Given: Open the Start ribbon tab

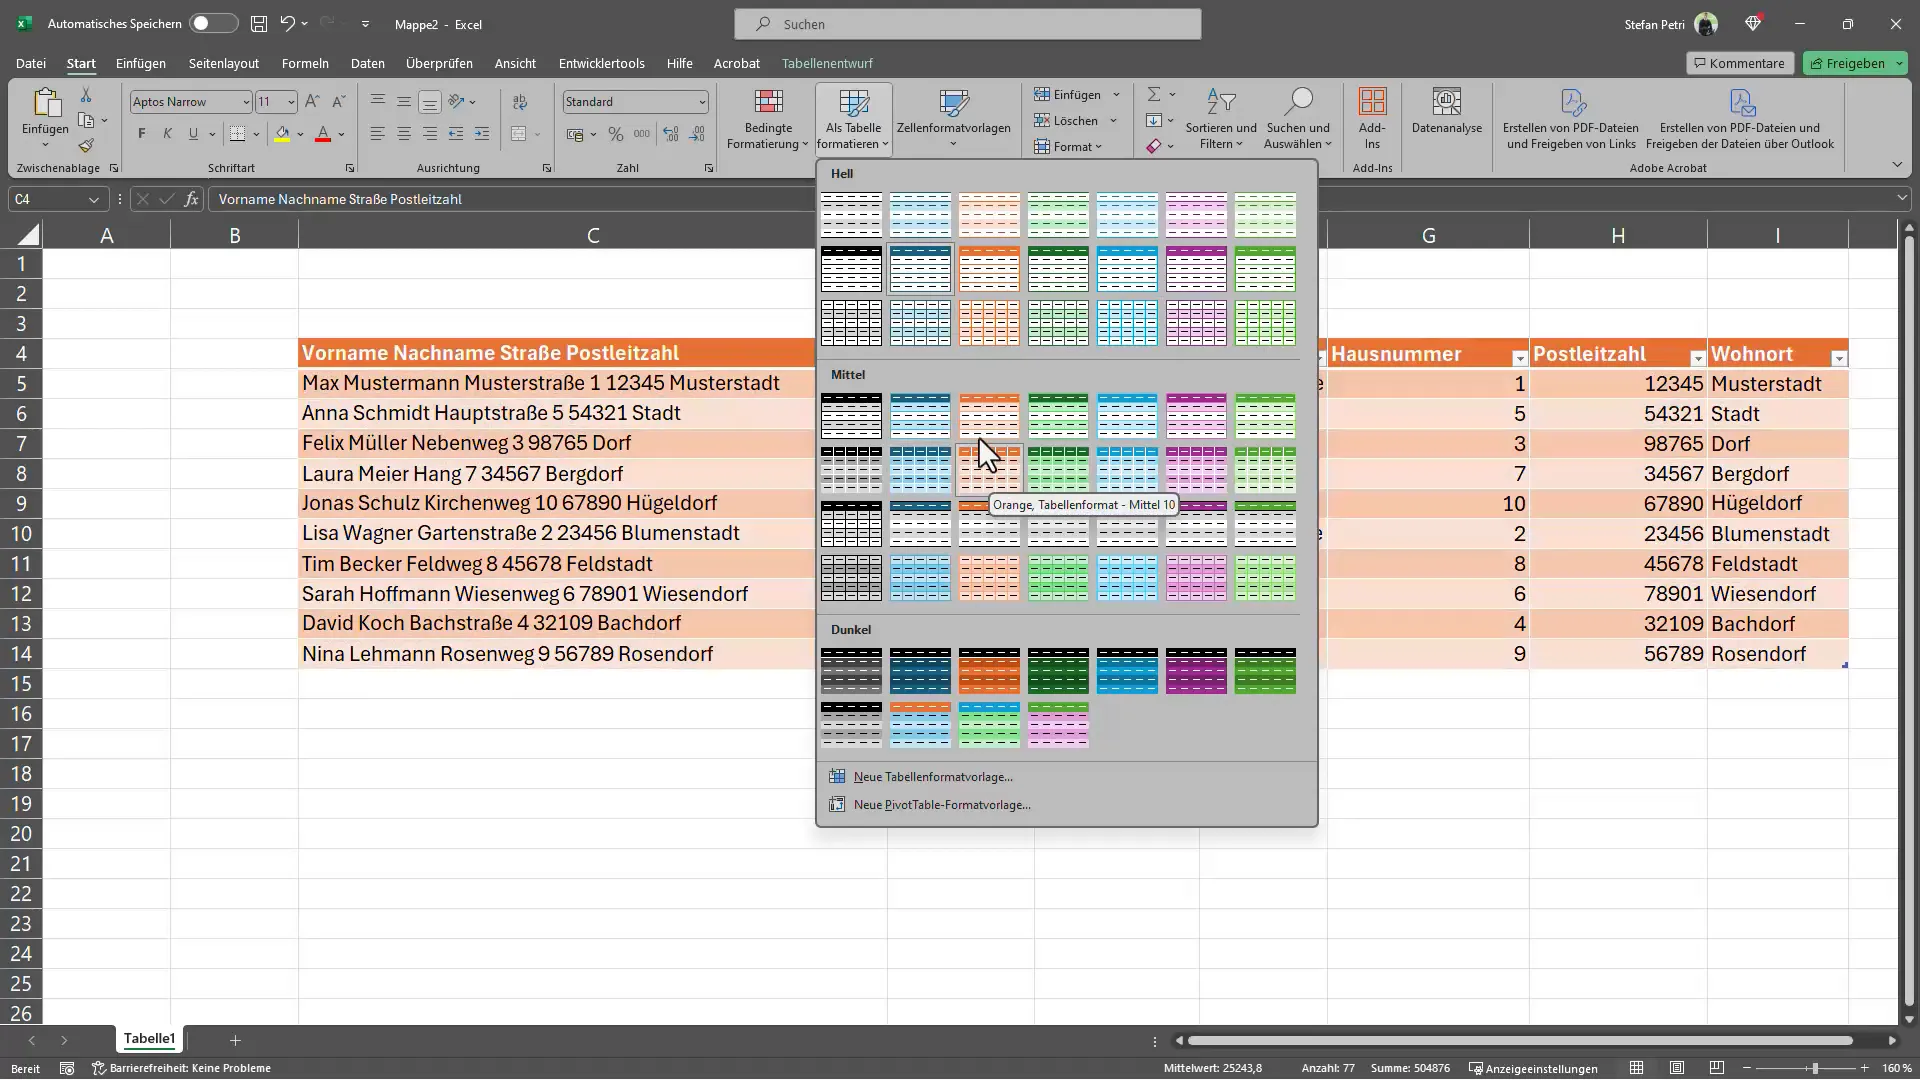Looking at the screenshot, I should tap(80, 63).
